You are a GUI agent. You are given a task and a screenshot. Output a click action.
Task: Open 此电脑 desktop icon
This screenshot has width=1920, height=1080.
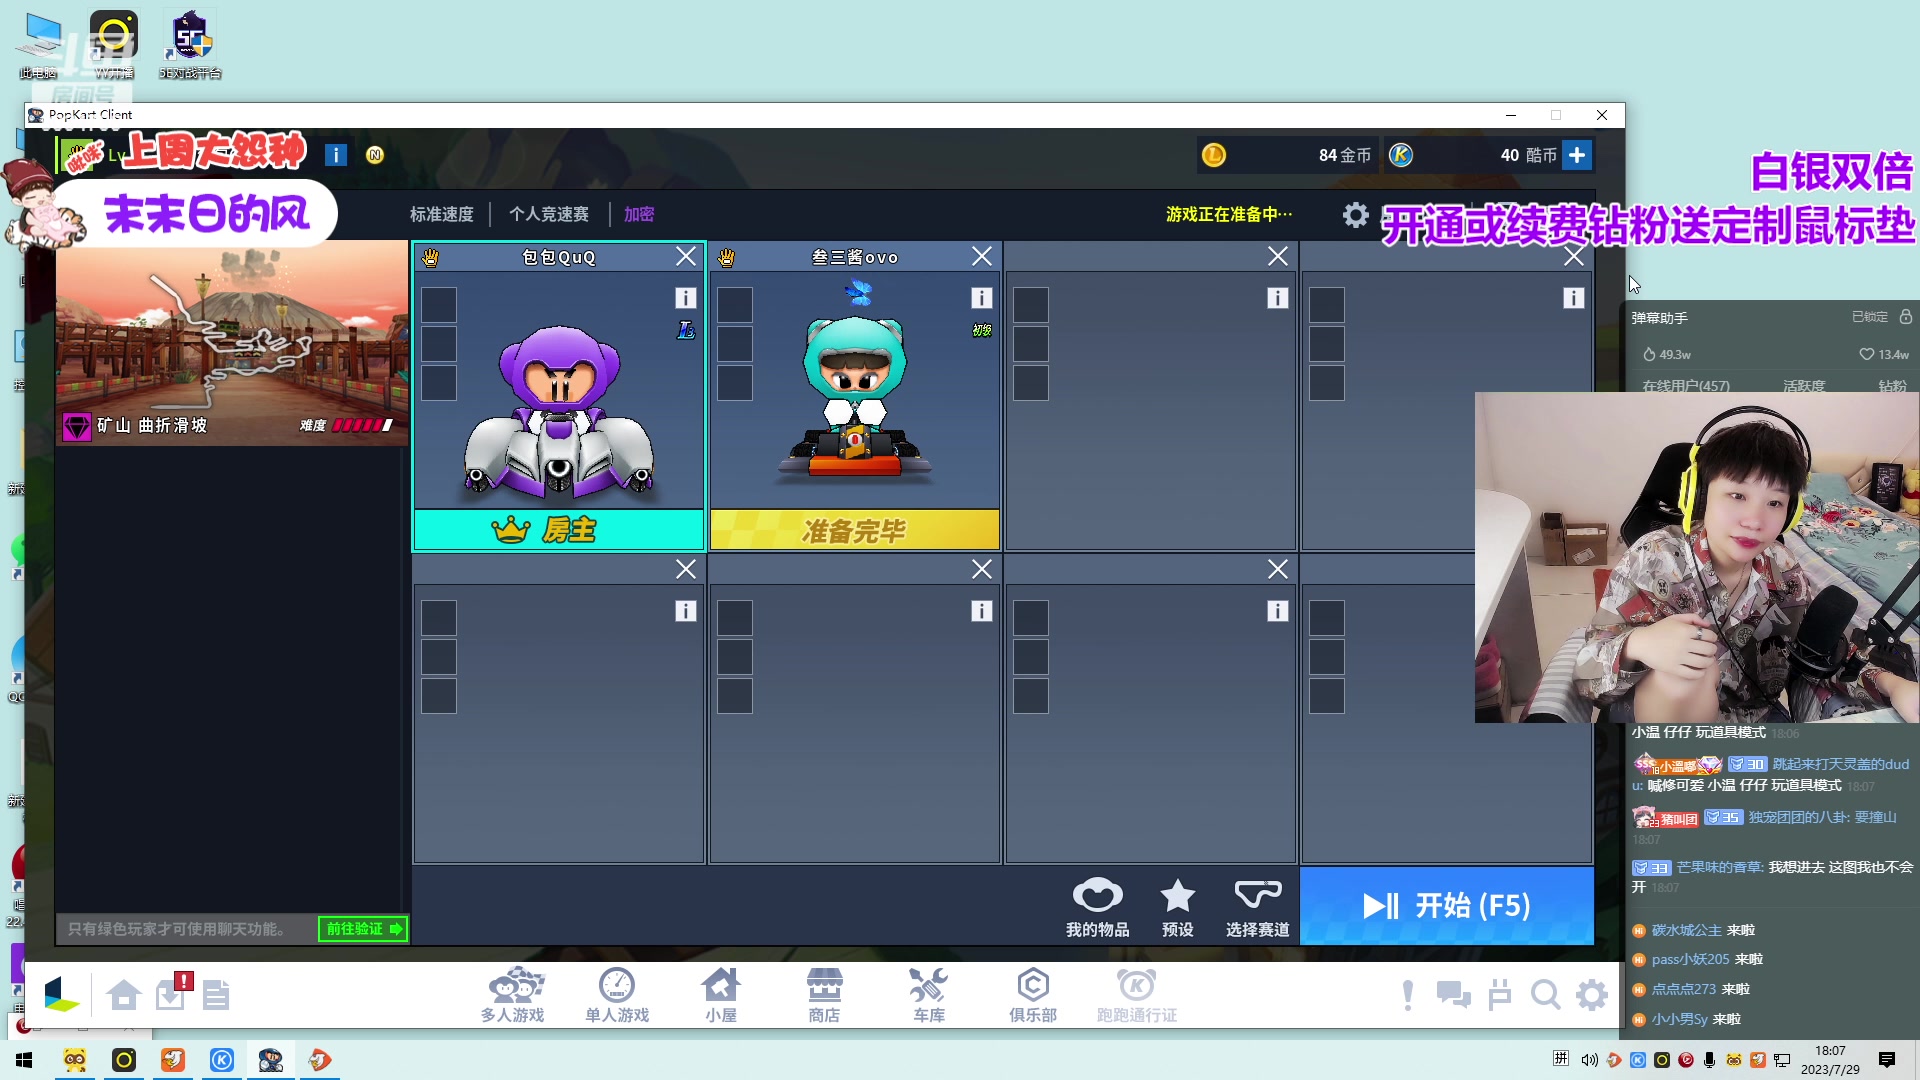pyautogui.click(x=40, y=45)
